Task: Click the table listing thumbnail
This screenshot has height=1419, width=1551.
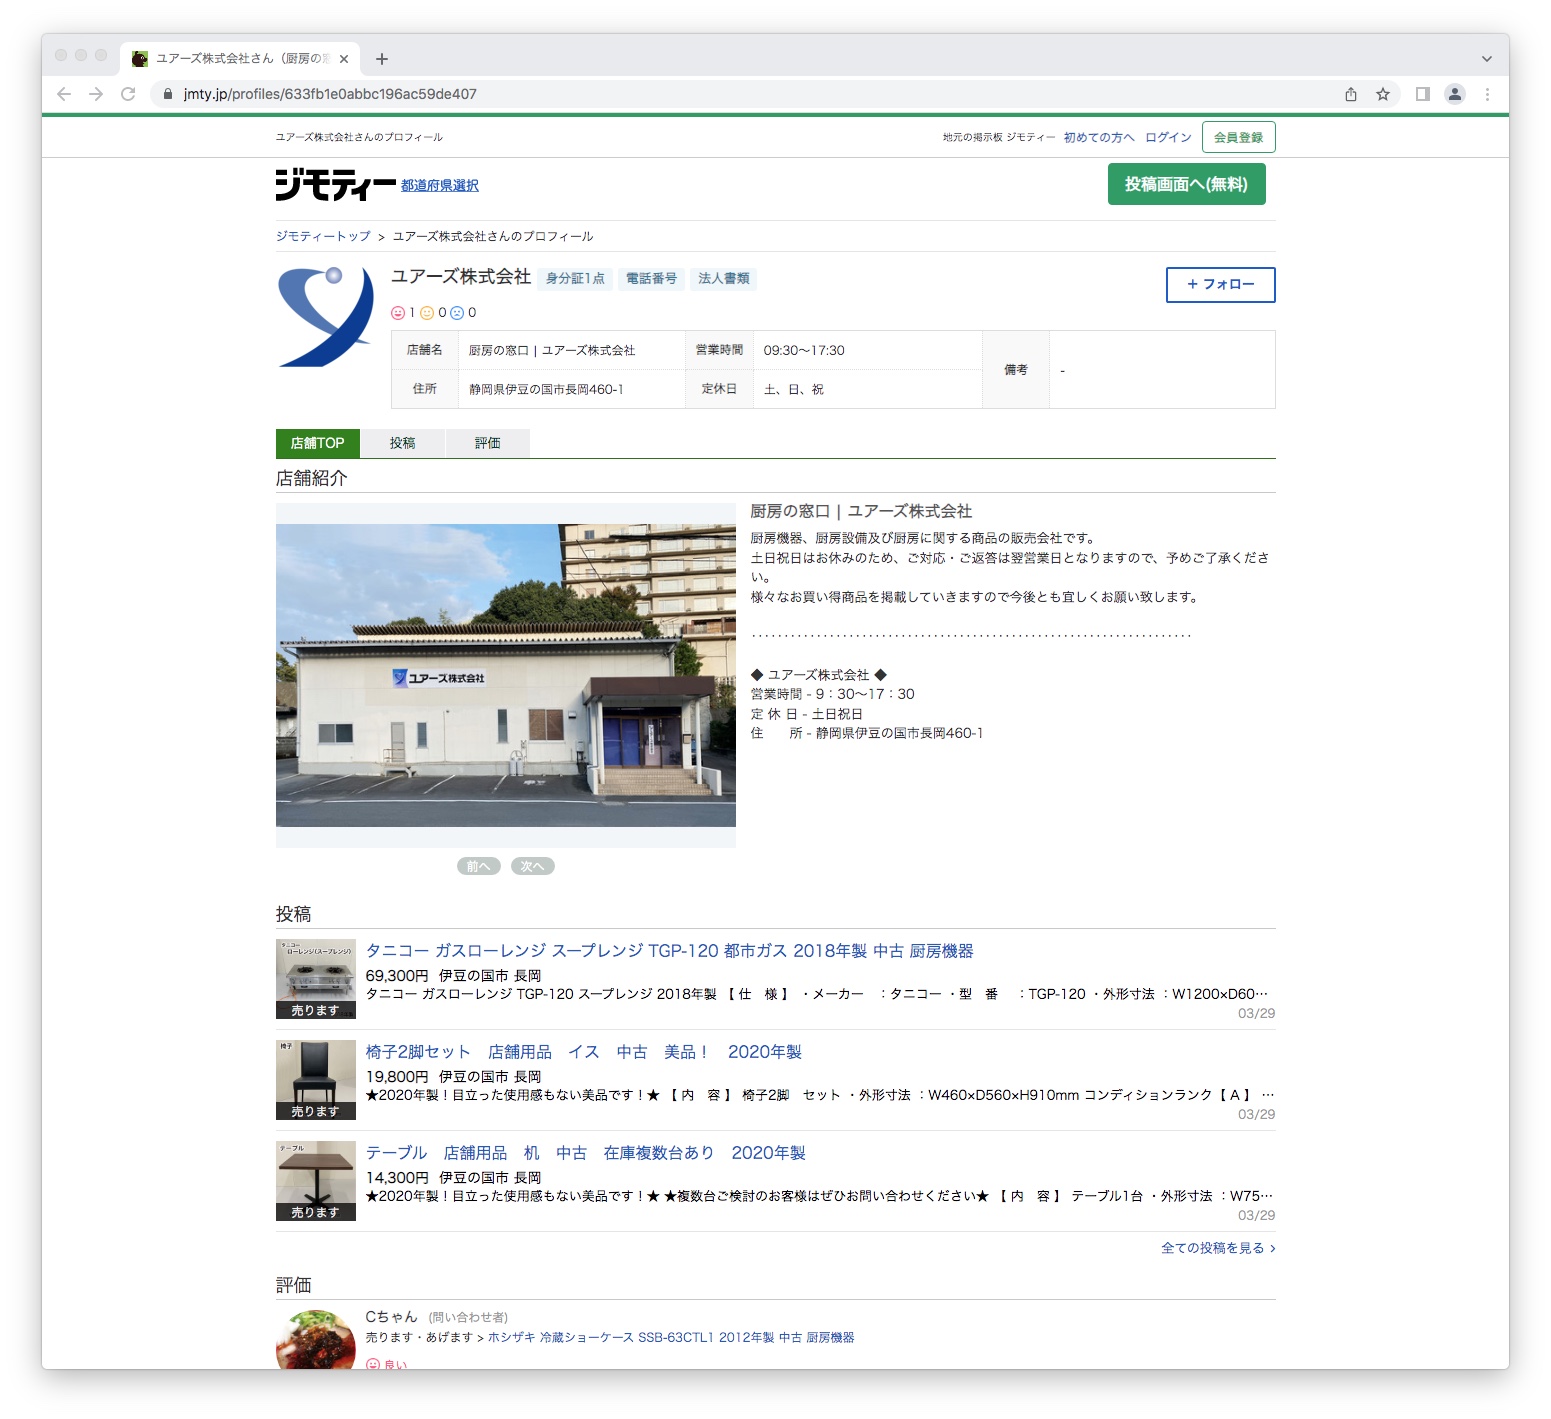Action: [316, 1181]
